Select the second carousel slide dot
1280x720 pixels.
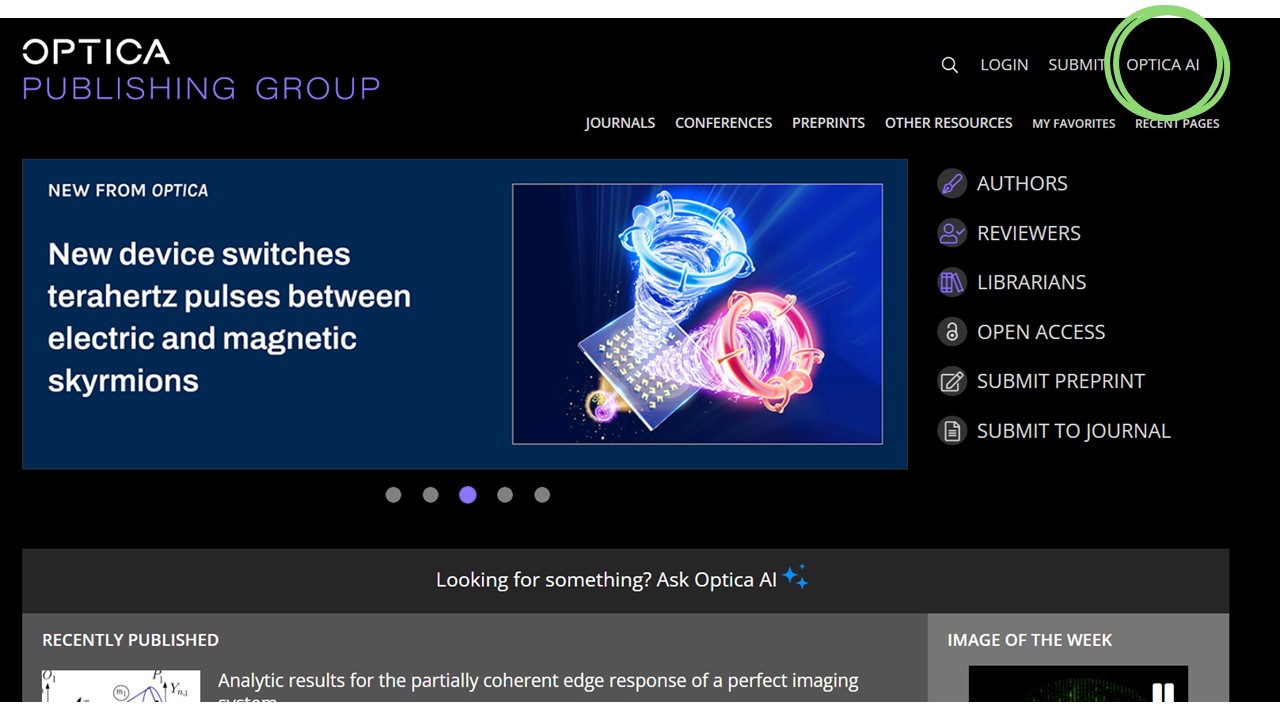430,495
